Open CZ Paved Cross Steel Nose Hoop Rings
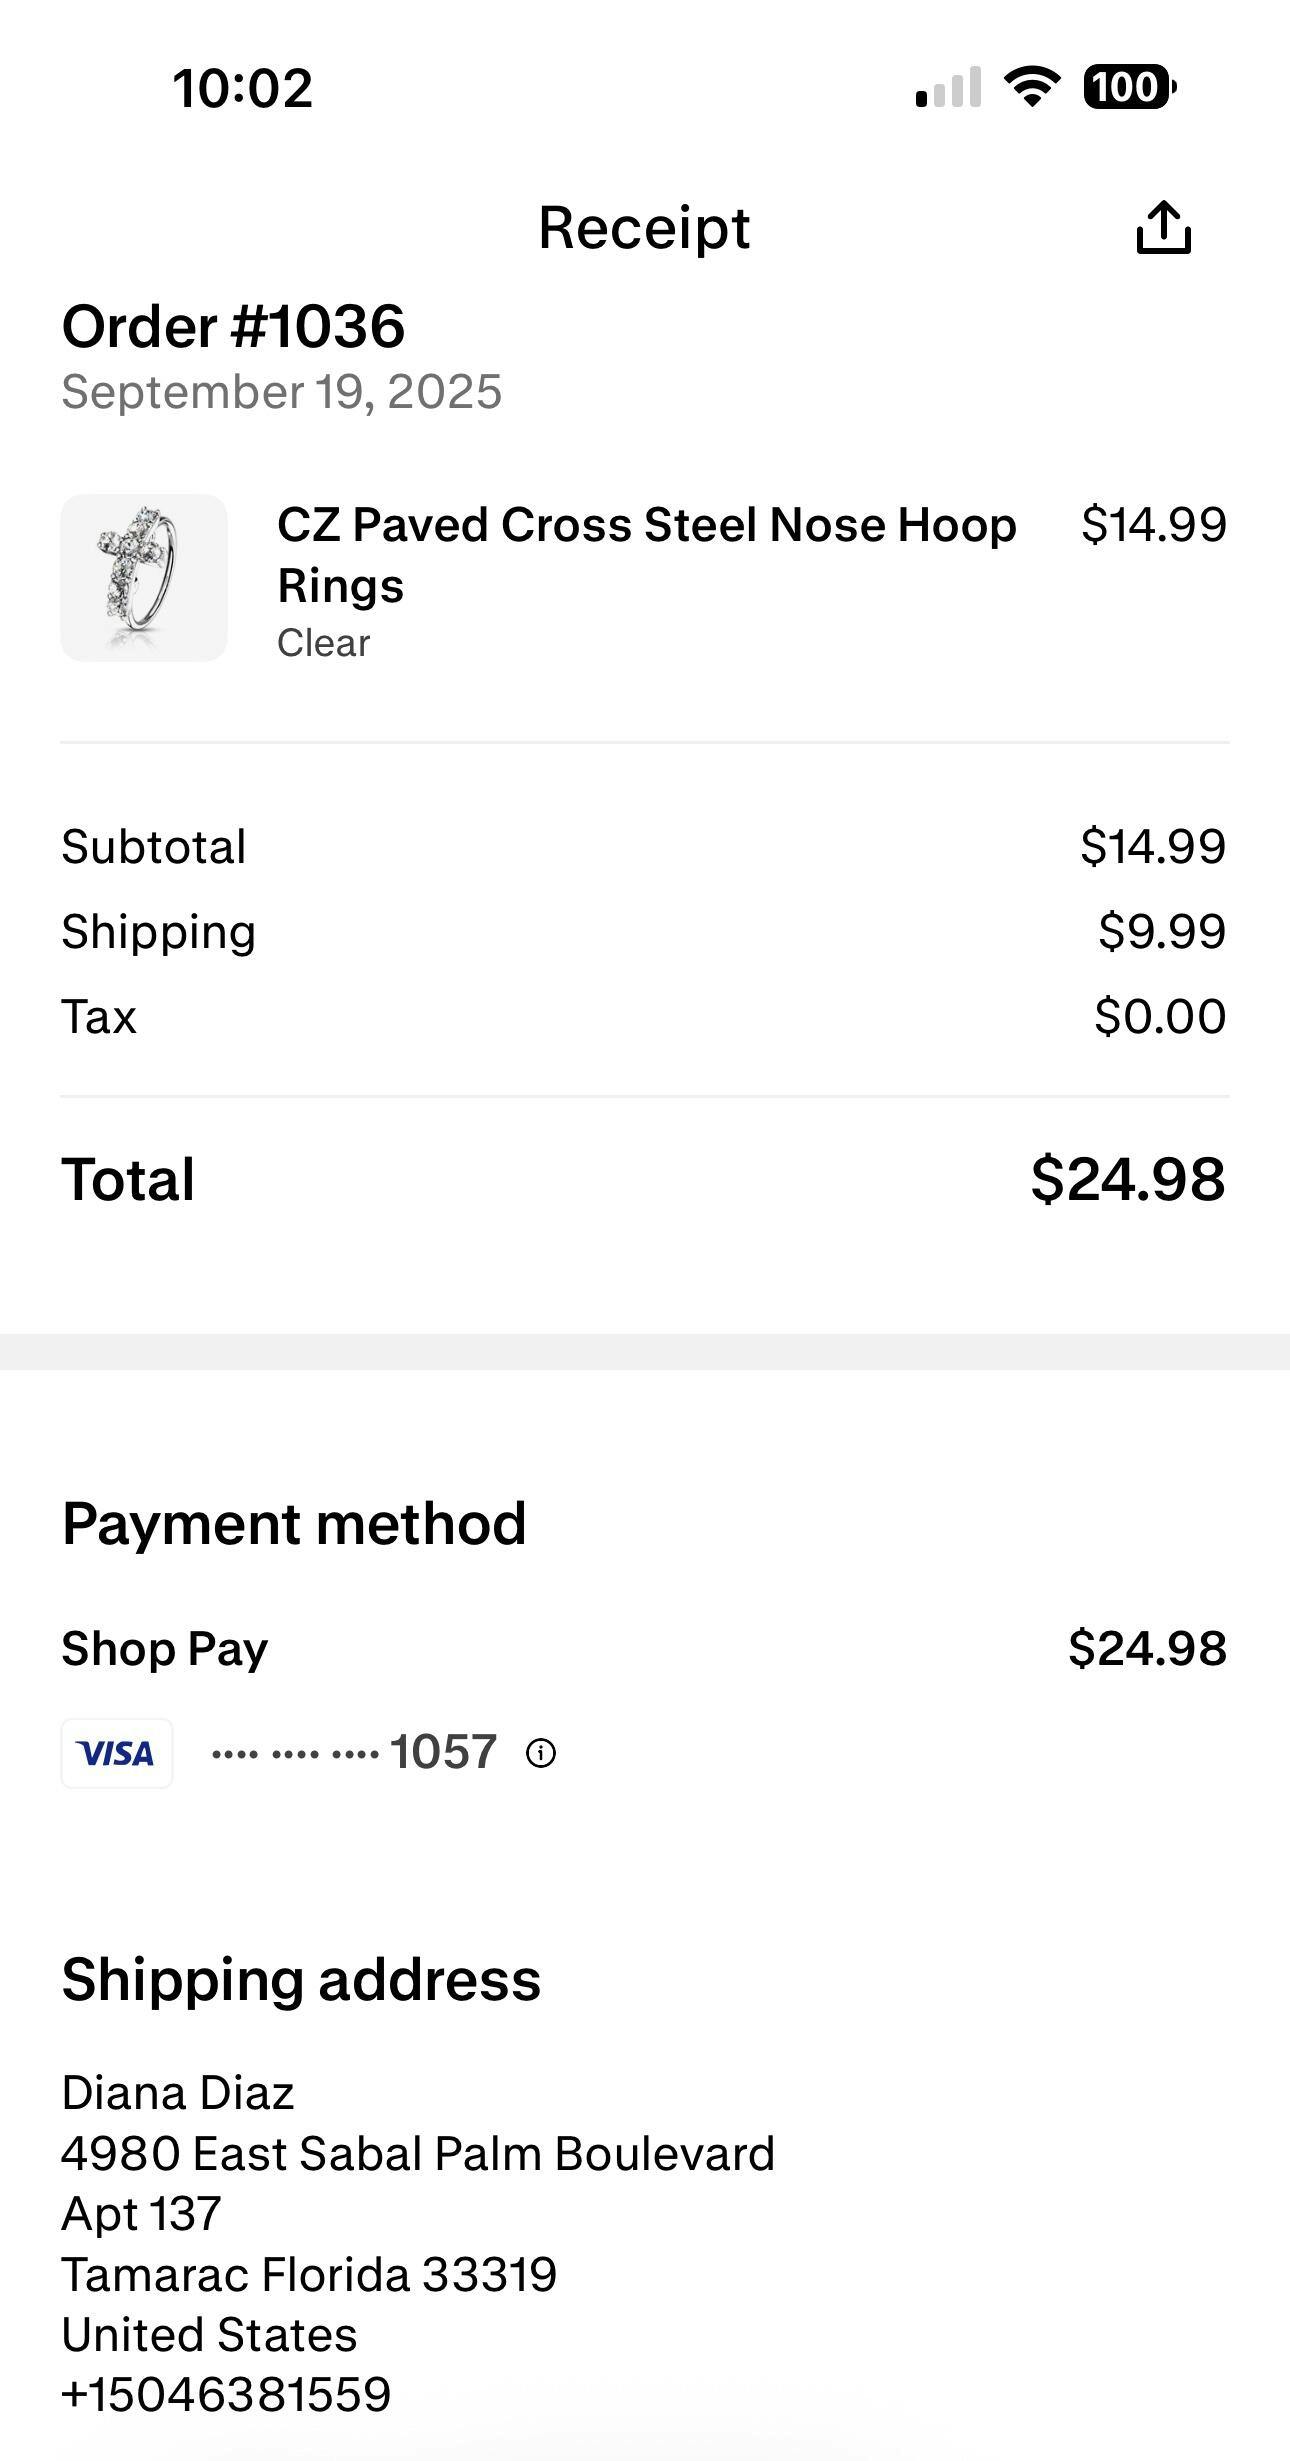Viewport: 1290px width, 2461px height. (x=646, y=554)
